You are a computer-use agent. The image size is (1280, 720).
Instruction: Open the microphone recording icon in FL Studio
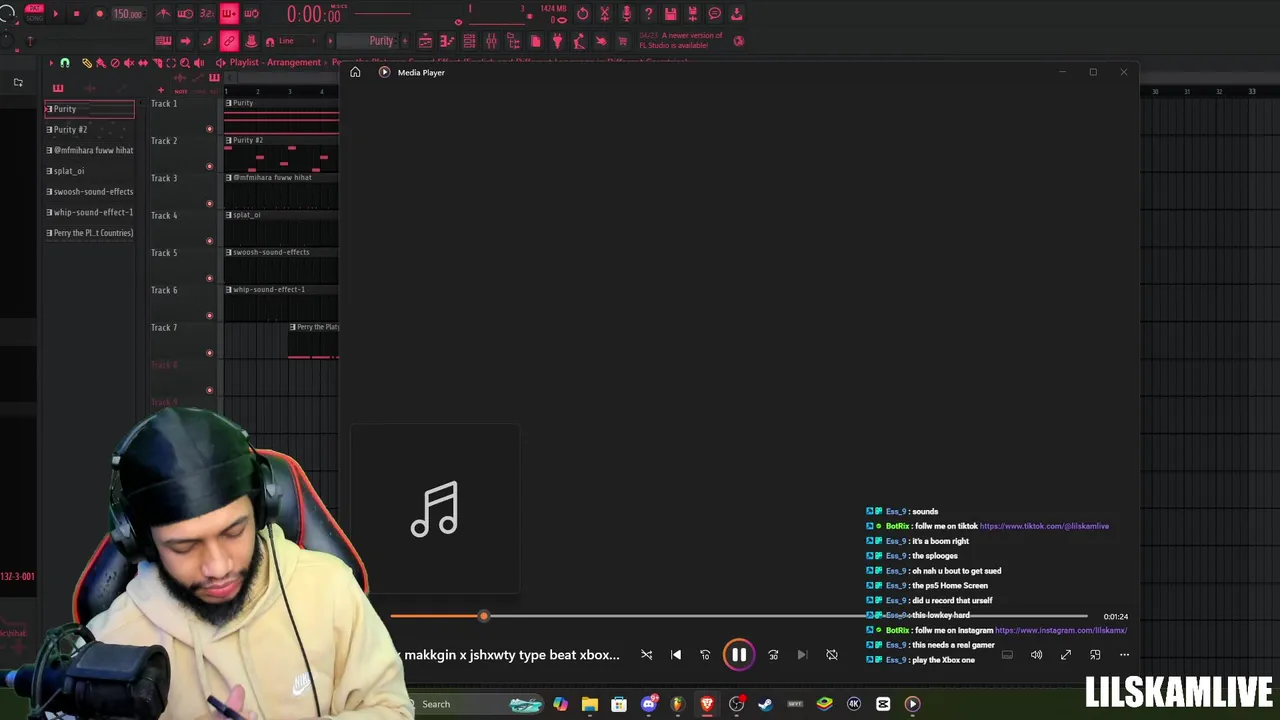coord(626,14)
